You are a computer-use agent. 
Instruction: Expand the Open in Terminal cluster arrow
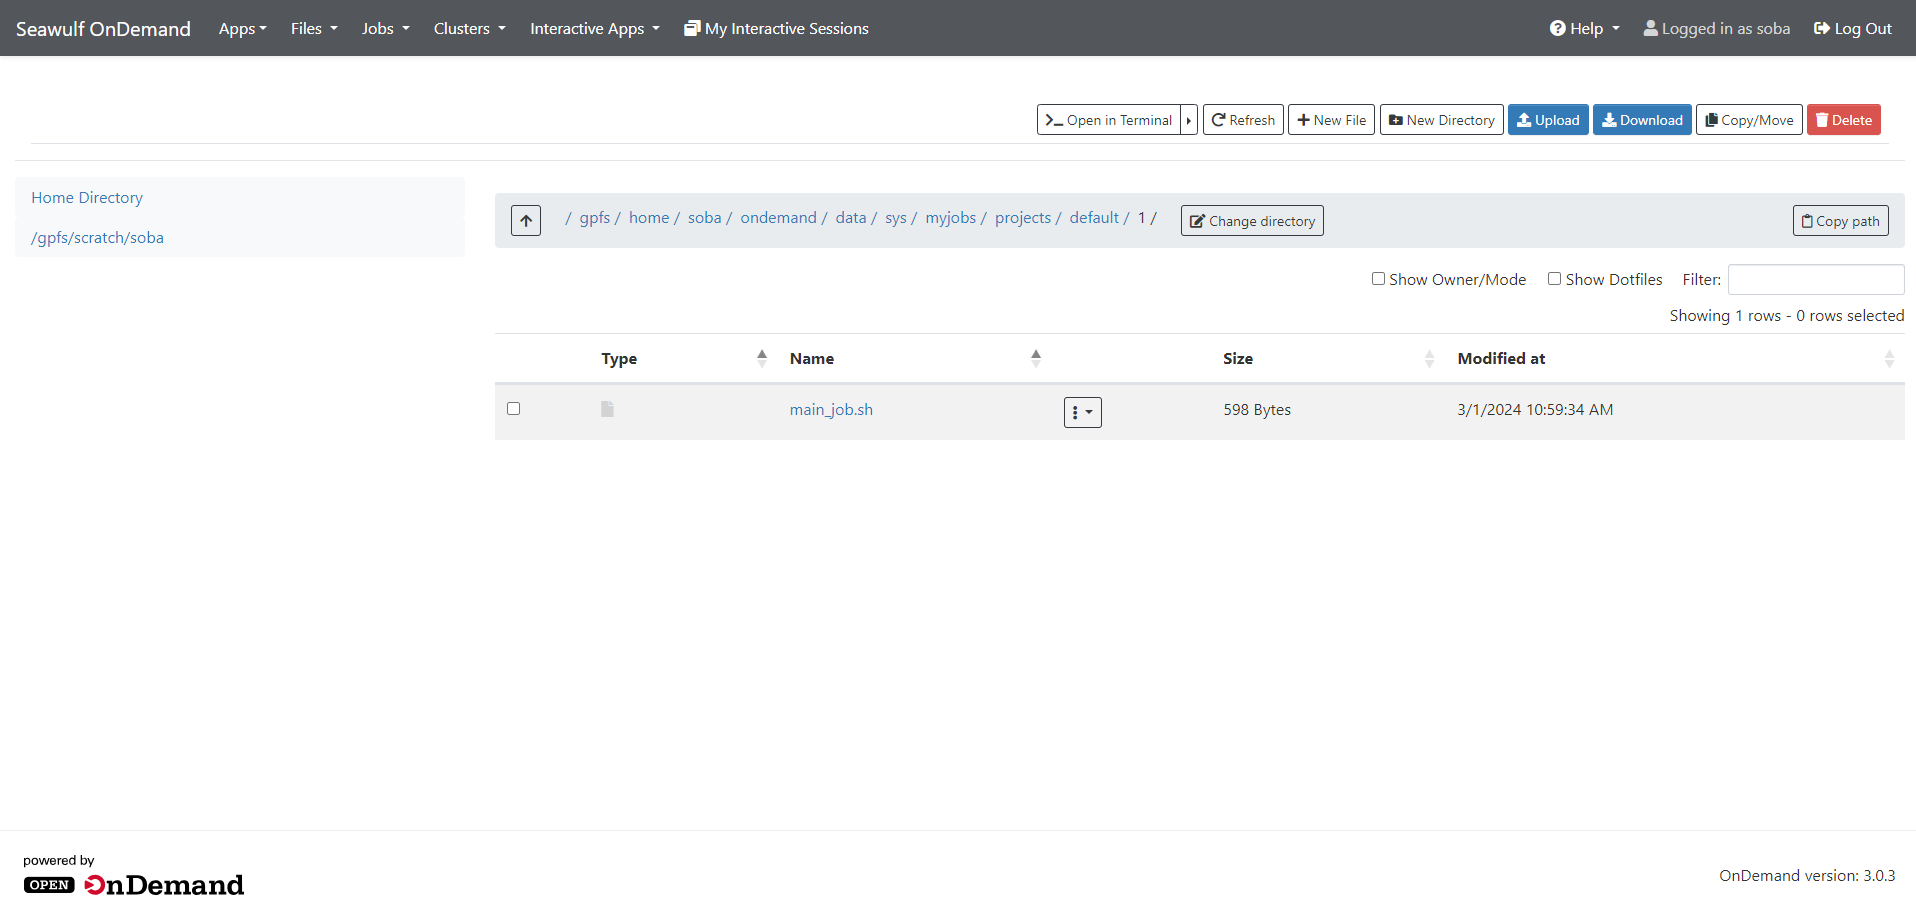[x=1189, y=120]
